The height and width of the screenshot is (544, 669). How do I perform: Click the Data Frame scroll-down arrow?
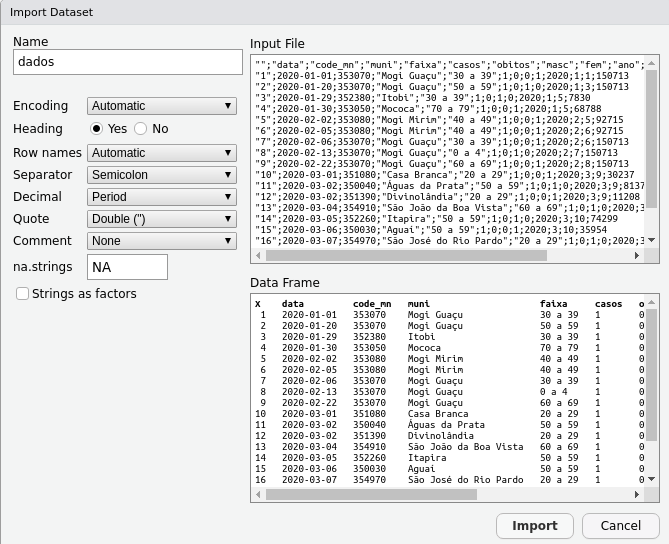coord(652,480)
